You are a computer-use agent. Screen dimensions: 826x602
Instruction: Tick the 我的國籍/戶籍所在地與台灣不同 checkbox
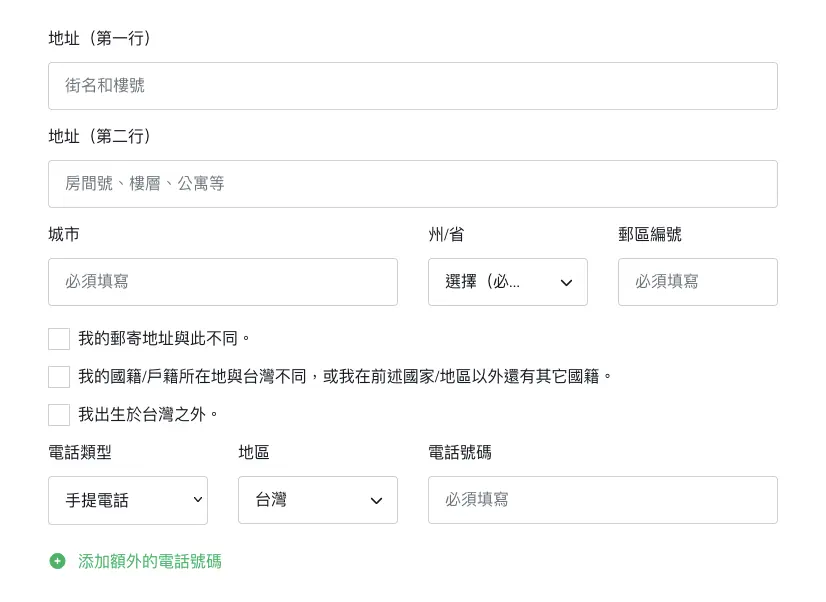[59, 377]
